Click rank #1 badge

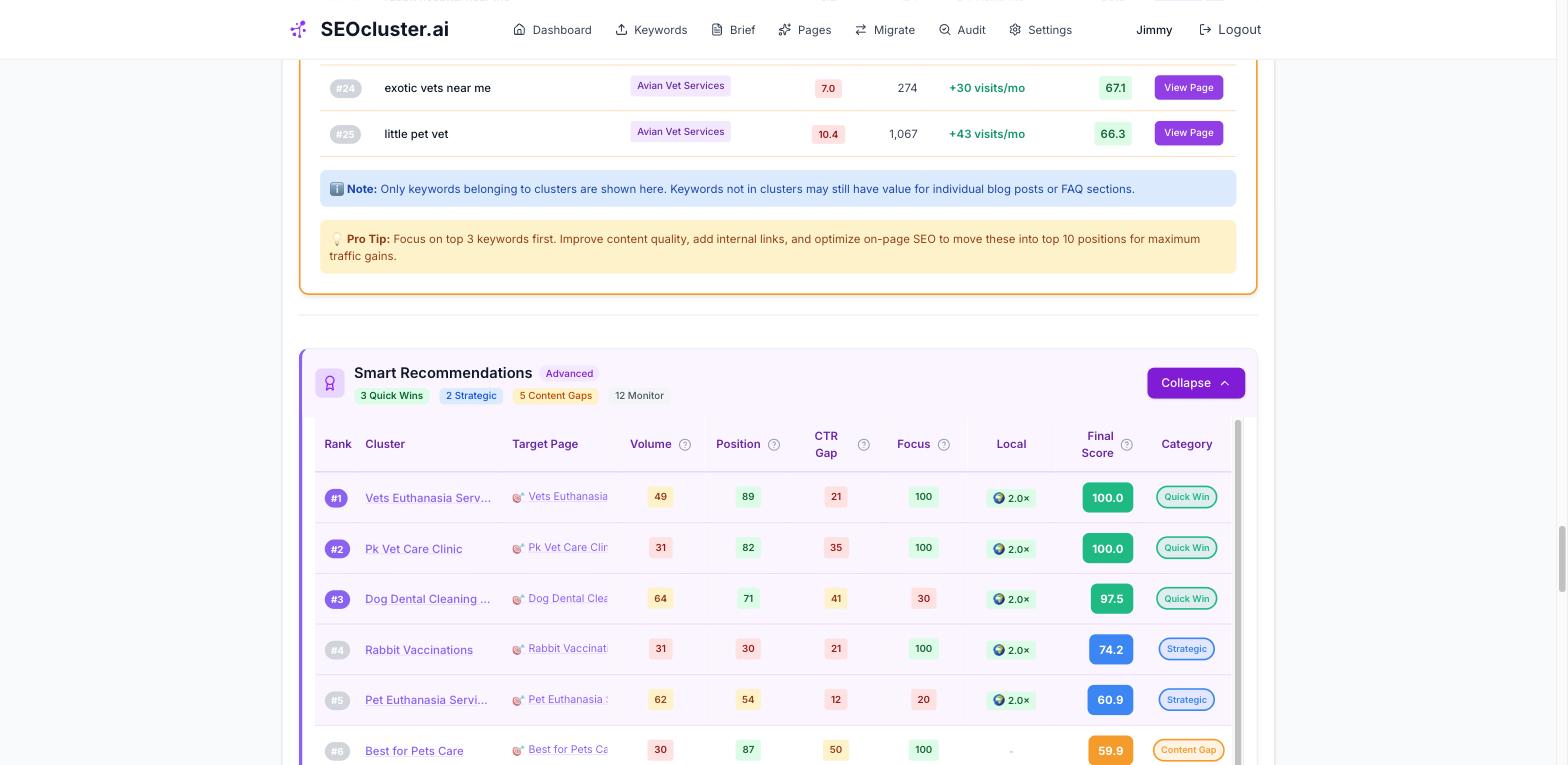[336, 498]
